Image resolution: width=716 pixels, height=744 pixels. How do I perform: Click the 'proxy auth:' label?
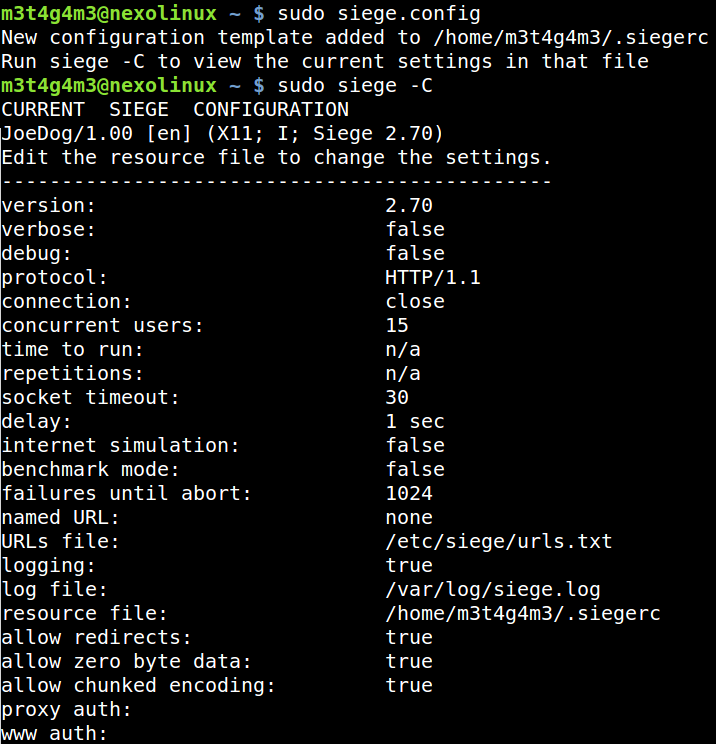point(67,709)
